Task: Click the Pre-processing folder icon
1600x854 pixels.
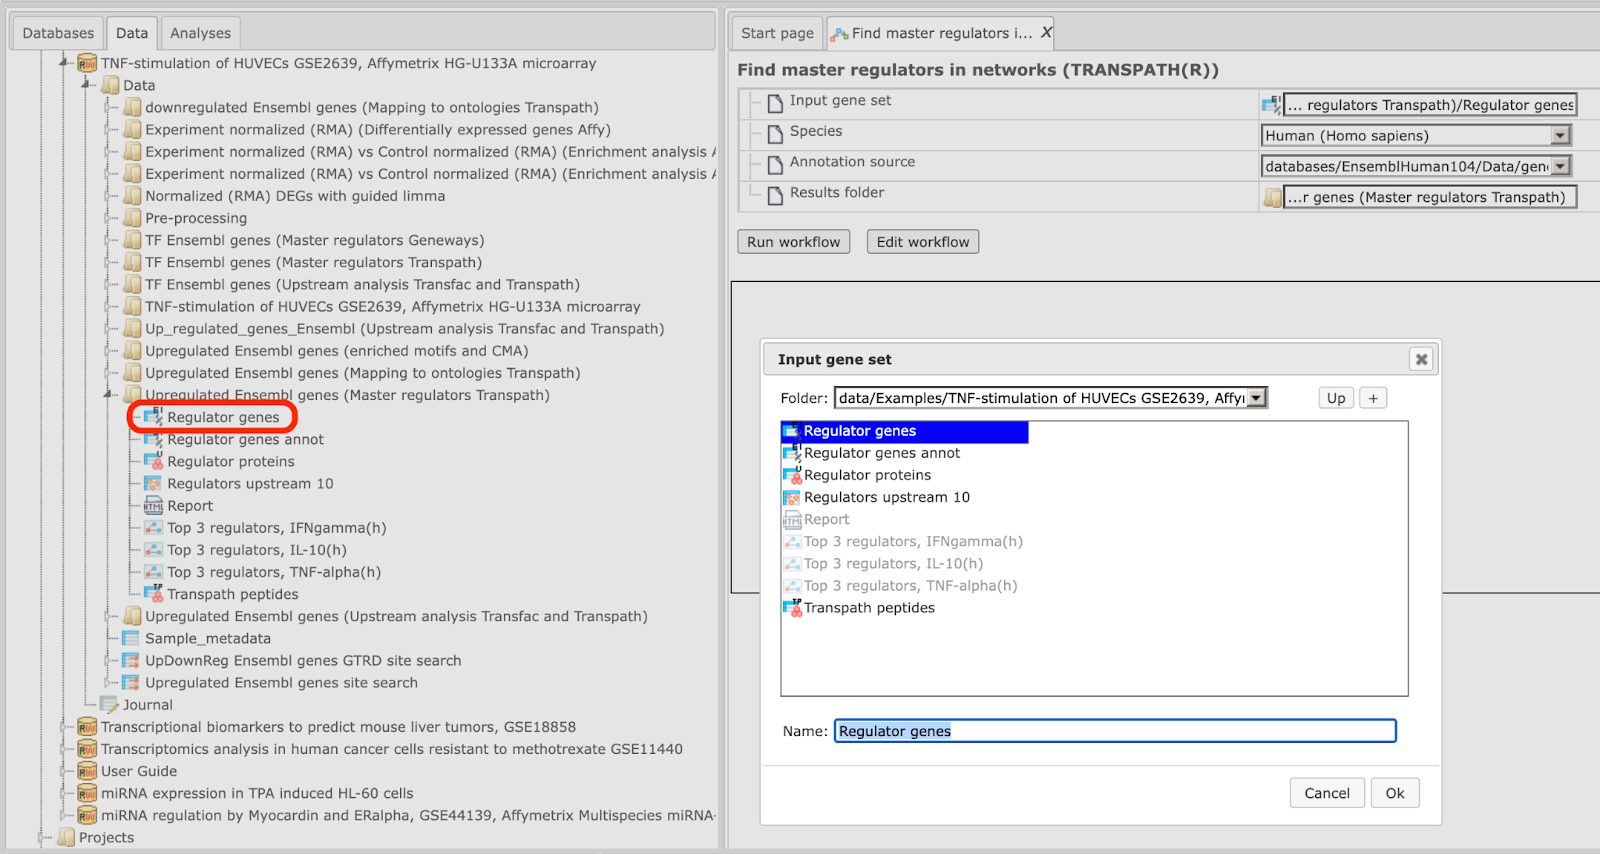Action: click(x=132, y=218)
